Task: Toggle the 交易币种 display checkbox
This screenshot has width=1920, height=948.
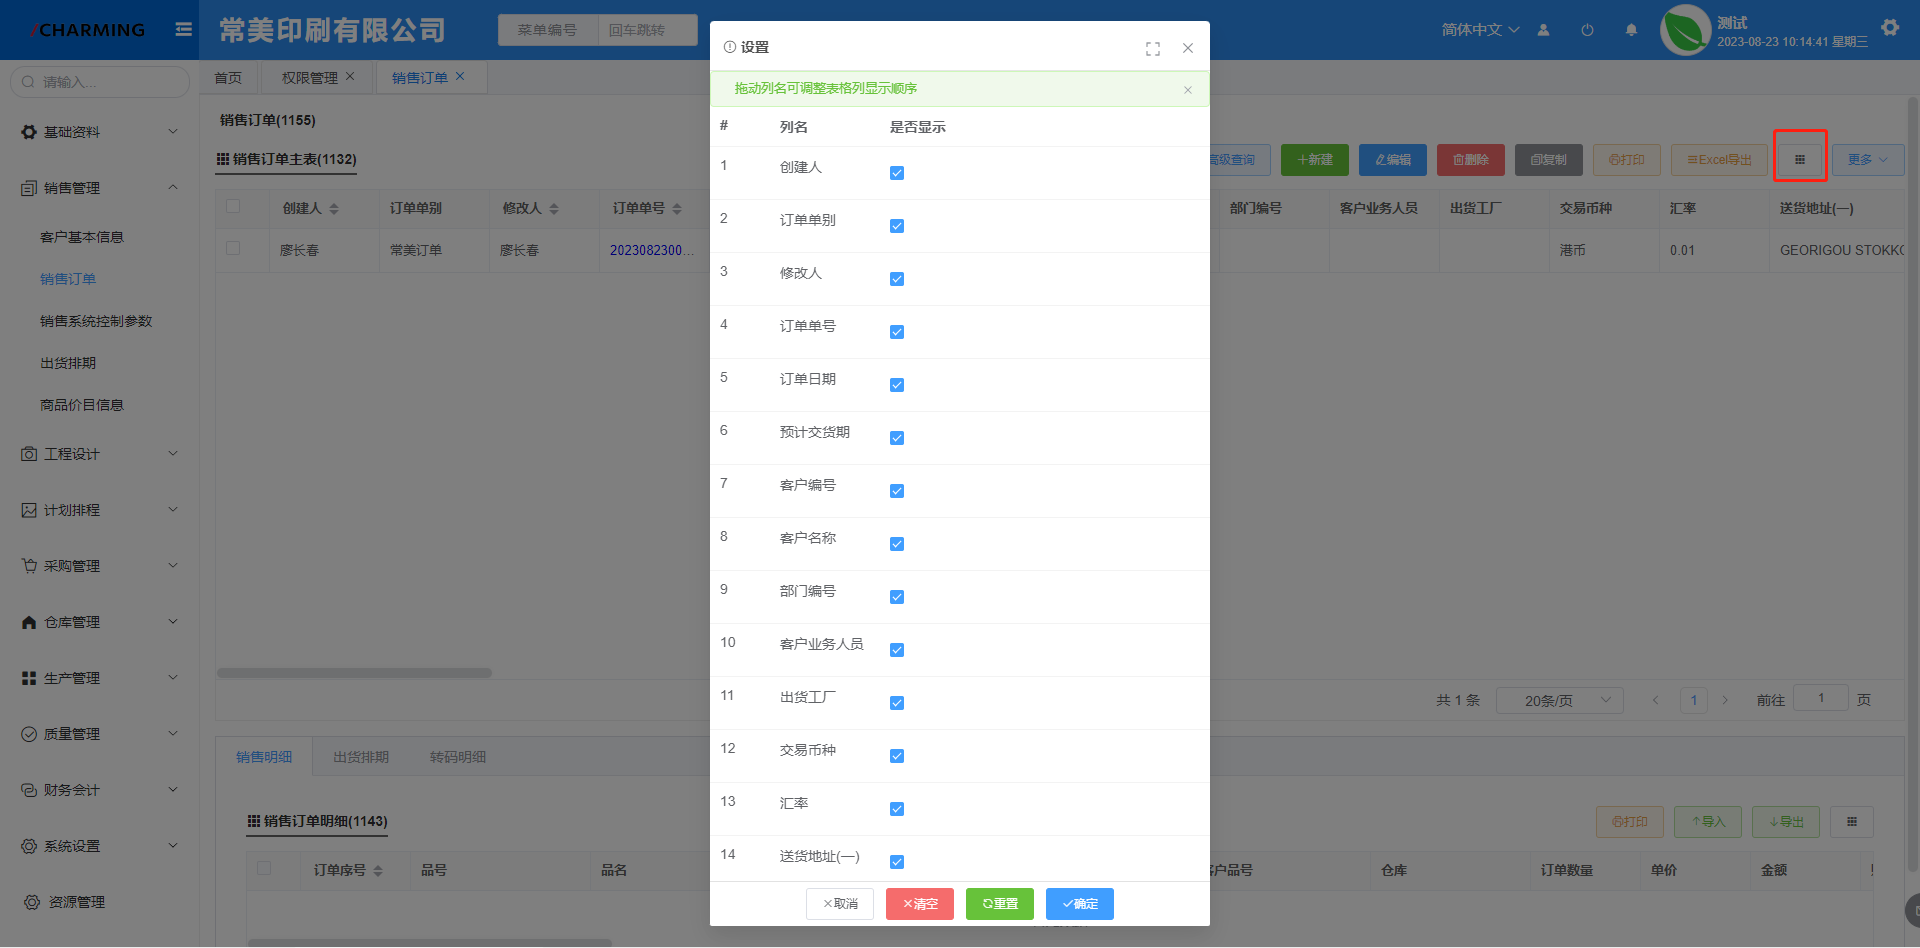Action: 897,756
